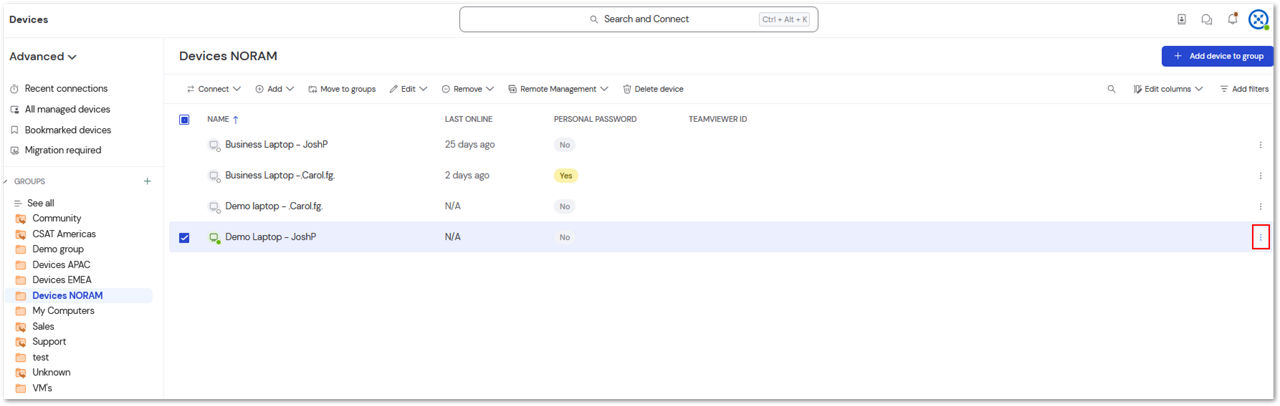
Task: Collapse the GROUPS section arrow
Action: pyautogui.click(x=6, y=182)
